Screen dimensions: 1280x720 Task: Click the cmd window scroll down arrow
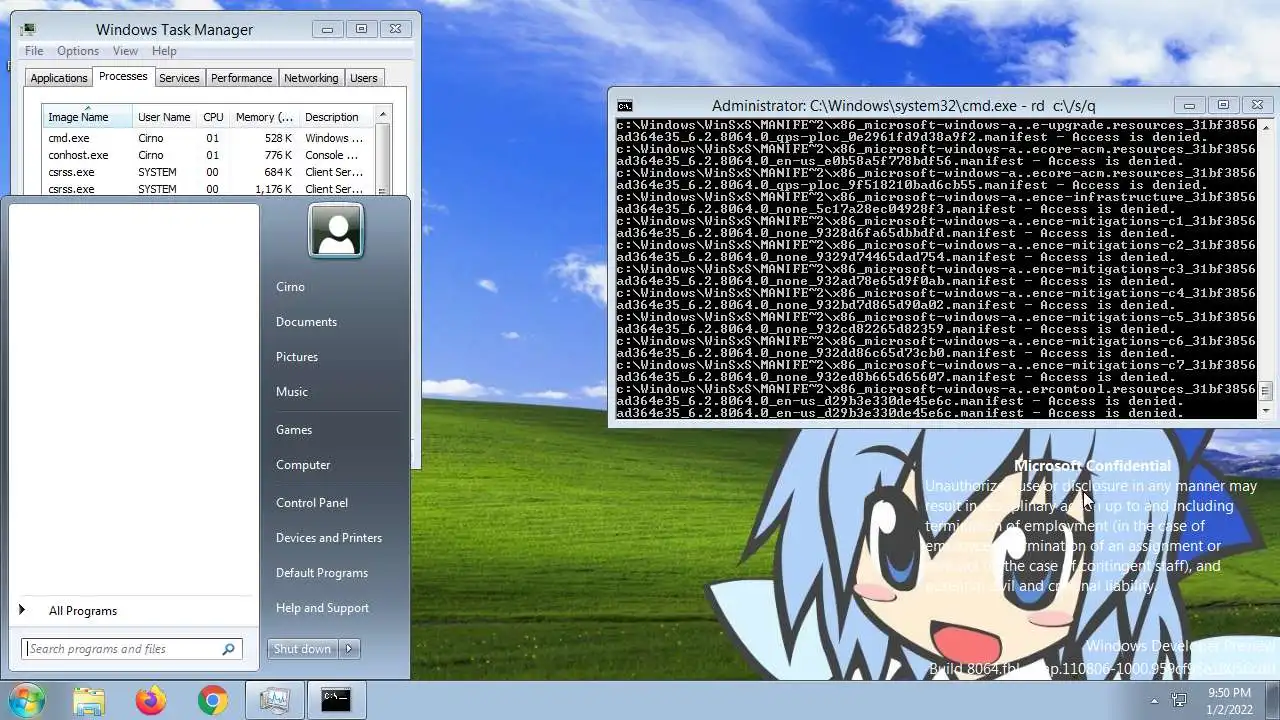pyautogui.click(x=1265, y=410)
